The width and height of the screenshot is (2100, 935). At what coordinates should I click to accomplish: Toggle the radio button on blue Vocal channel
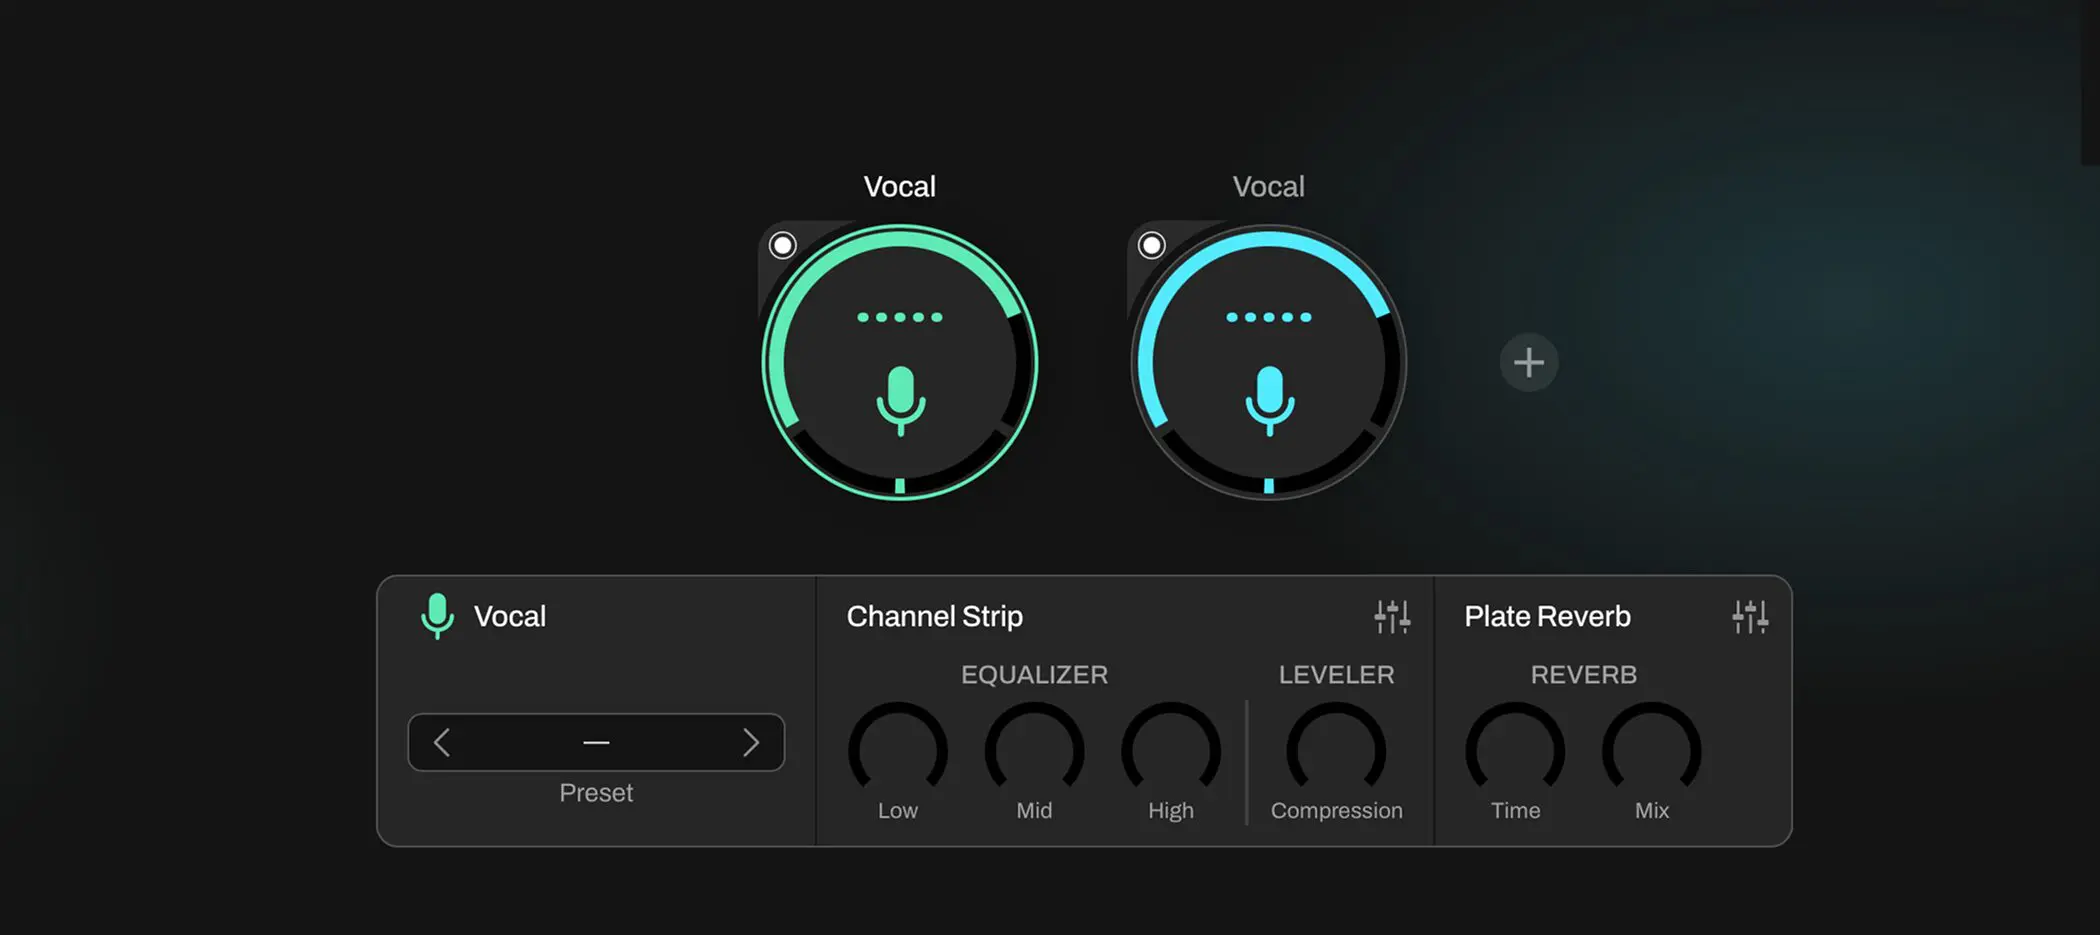tap(1151, 245)
